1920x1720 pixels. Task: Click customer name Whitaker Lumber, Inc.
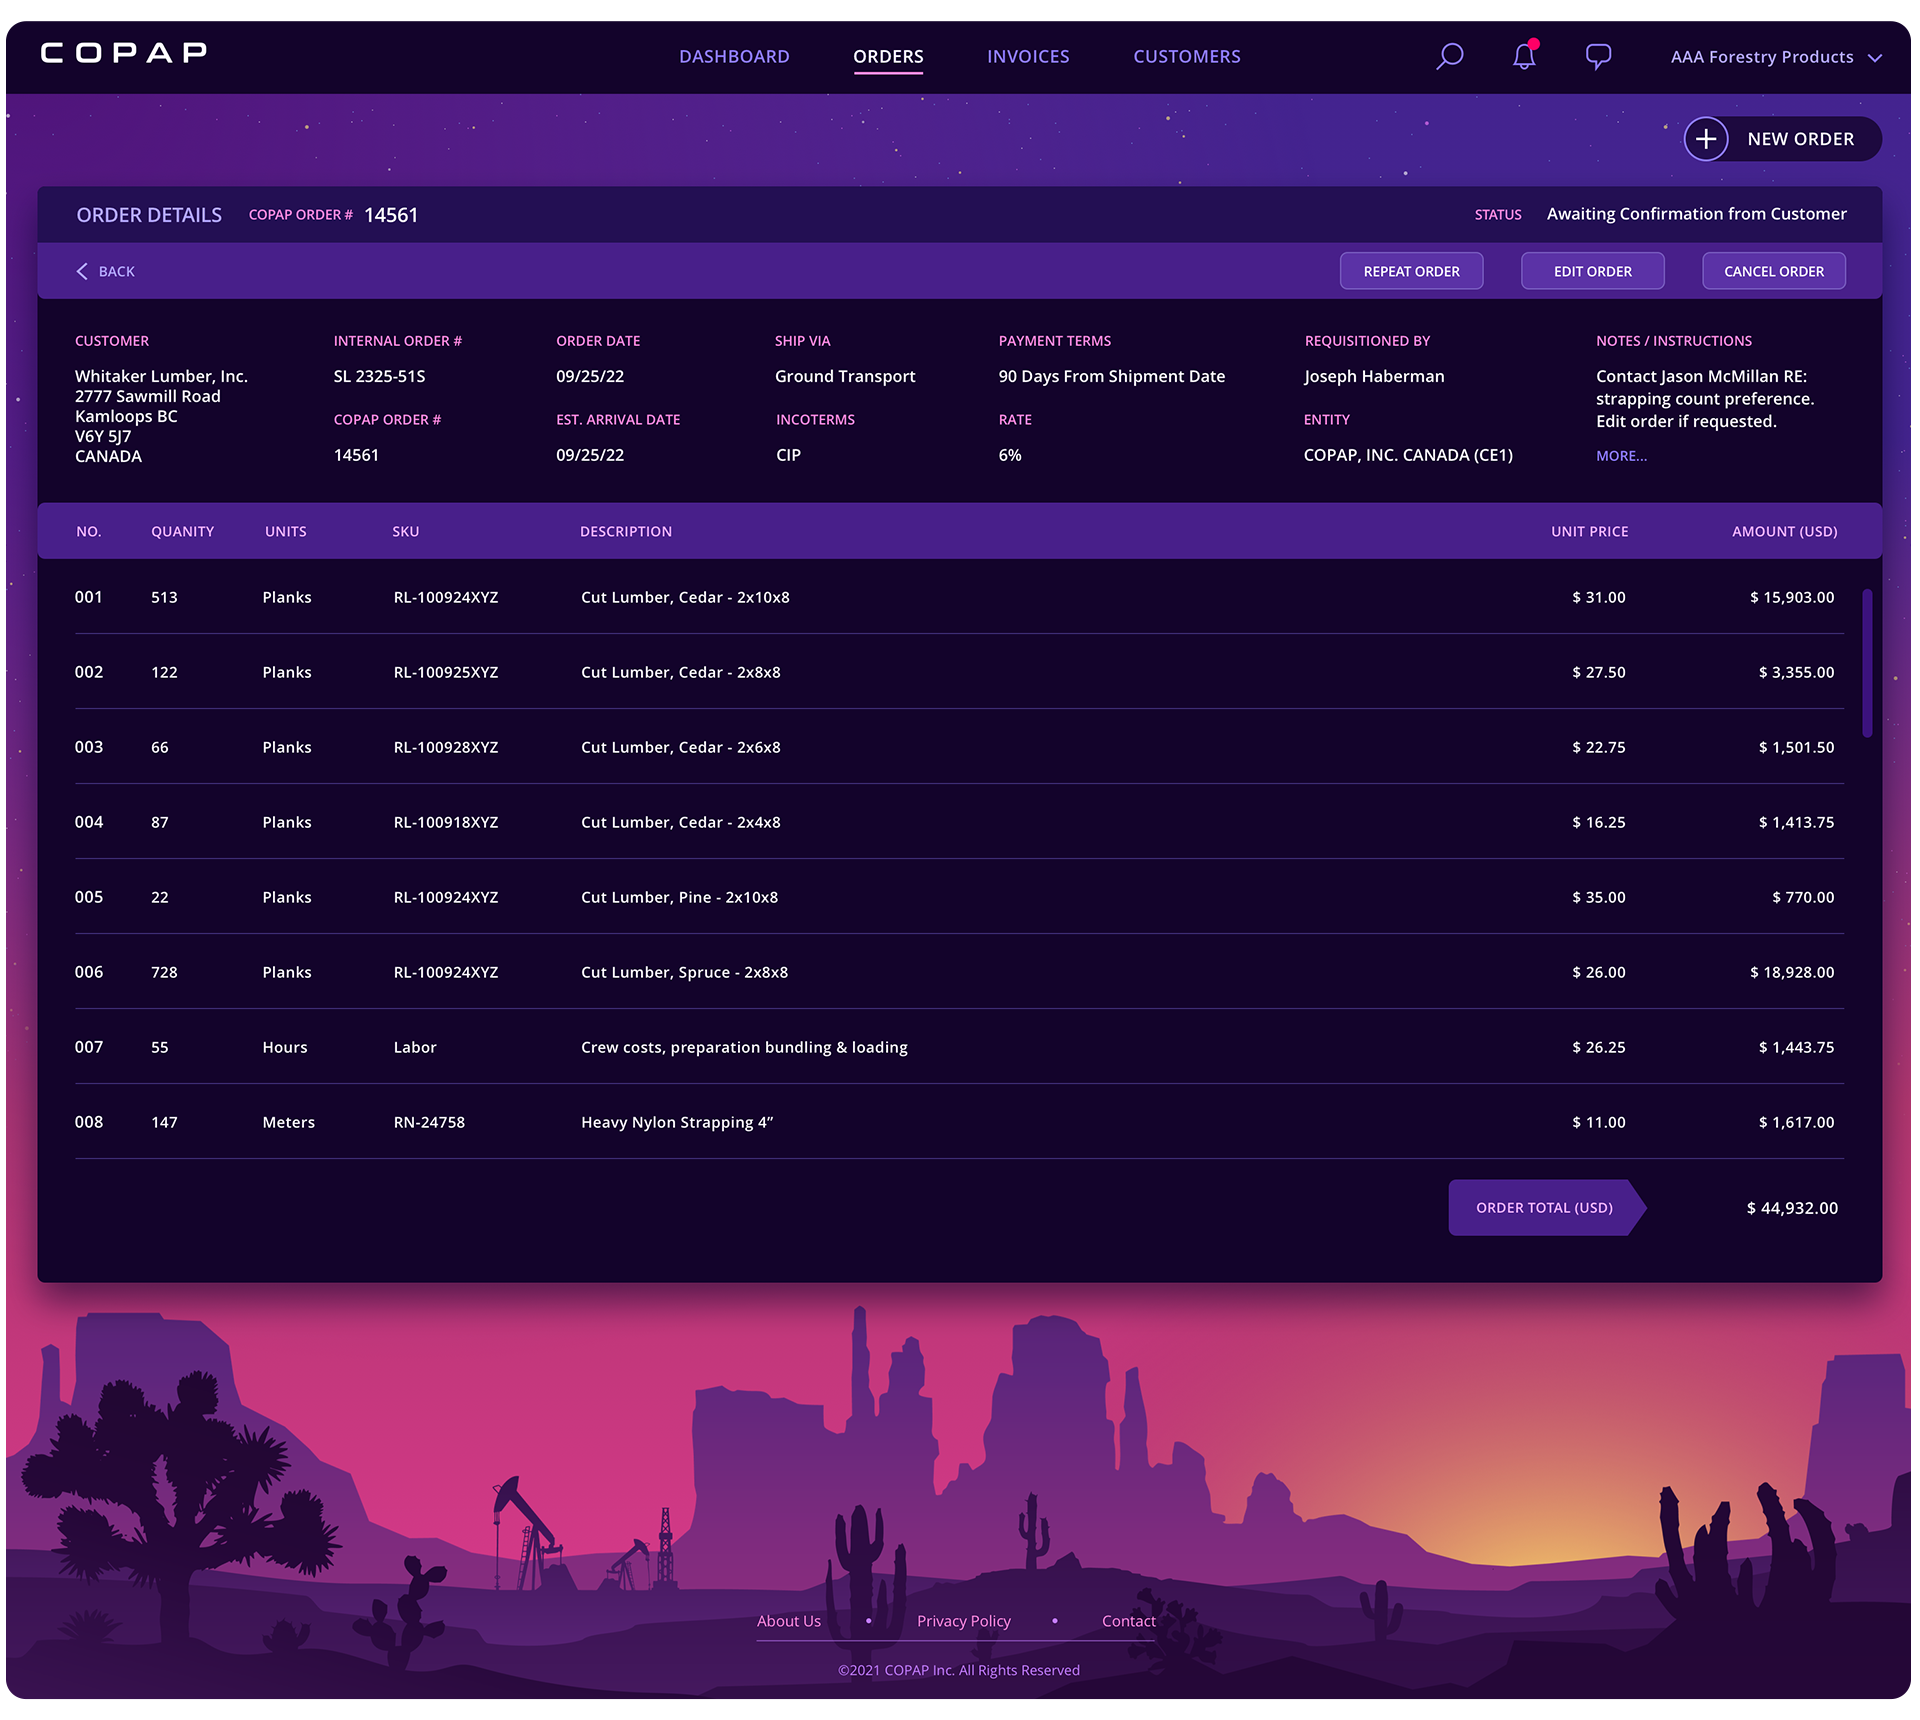pyautogui.click(x=161, y=376)
